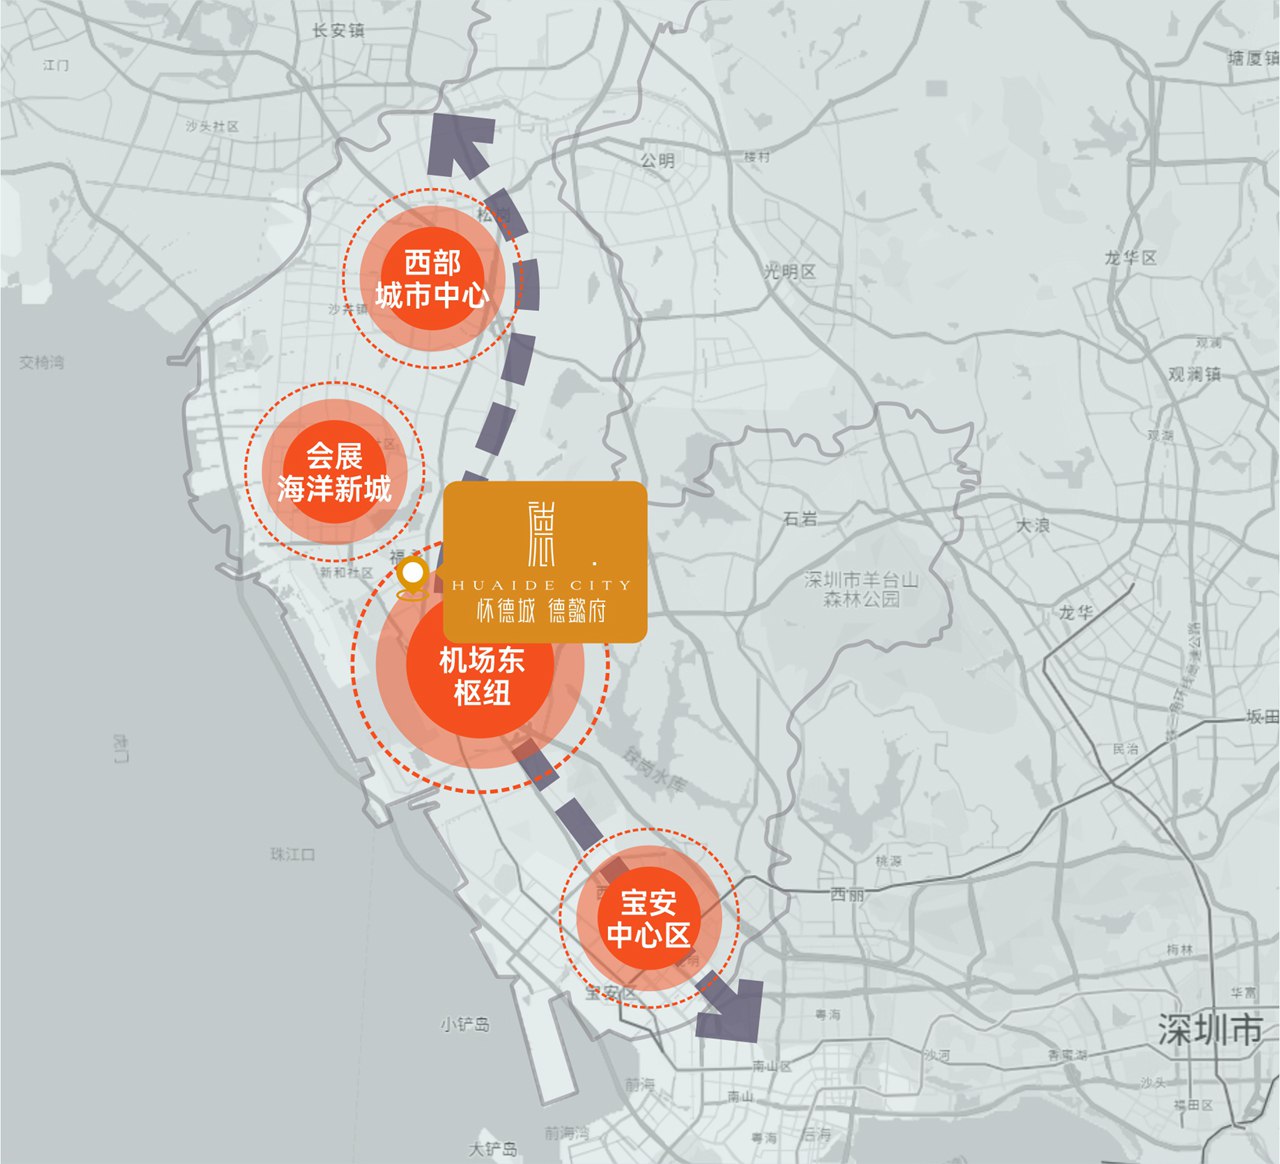The width and height of the screenshot is (1280, 1164).
Task: Click the upward purple arrow head
Action: point(458,144)
